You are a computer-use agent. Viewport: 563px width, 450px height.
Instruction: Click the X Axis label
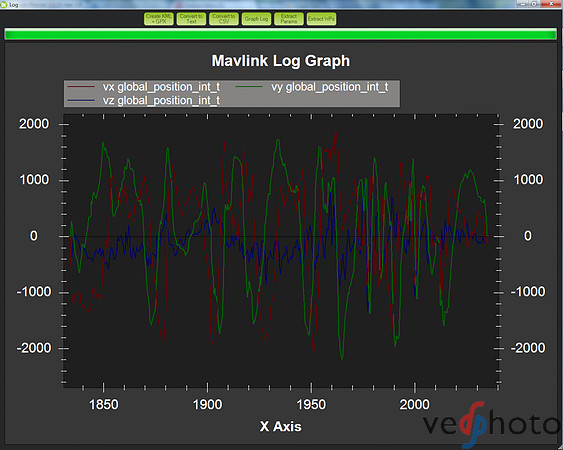pos(280,427)
